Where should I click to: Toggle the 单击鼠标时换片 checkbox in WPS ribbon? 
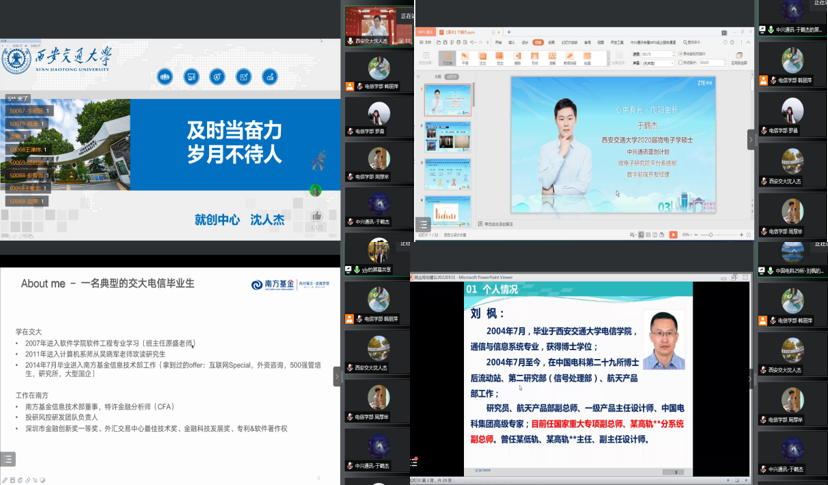680,53
